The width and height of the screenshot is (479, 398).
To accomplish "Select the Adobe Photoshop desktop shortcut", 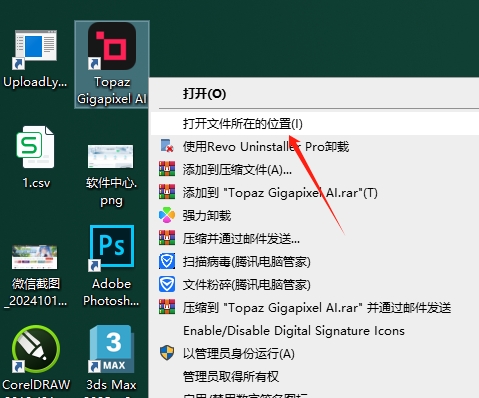I will pos(112,247).
